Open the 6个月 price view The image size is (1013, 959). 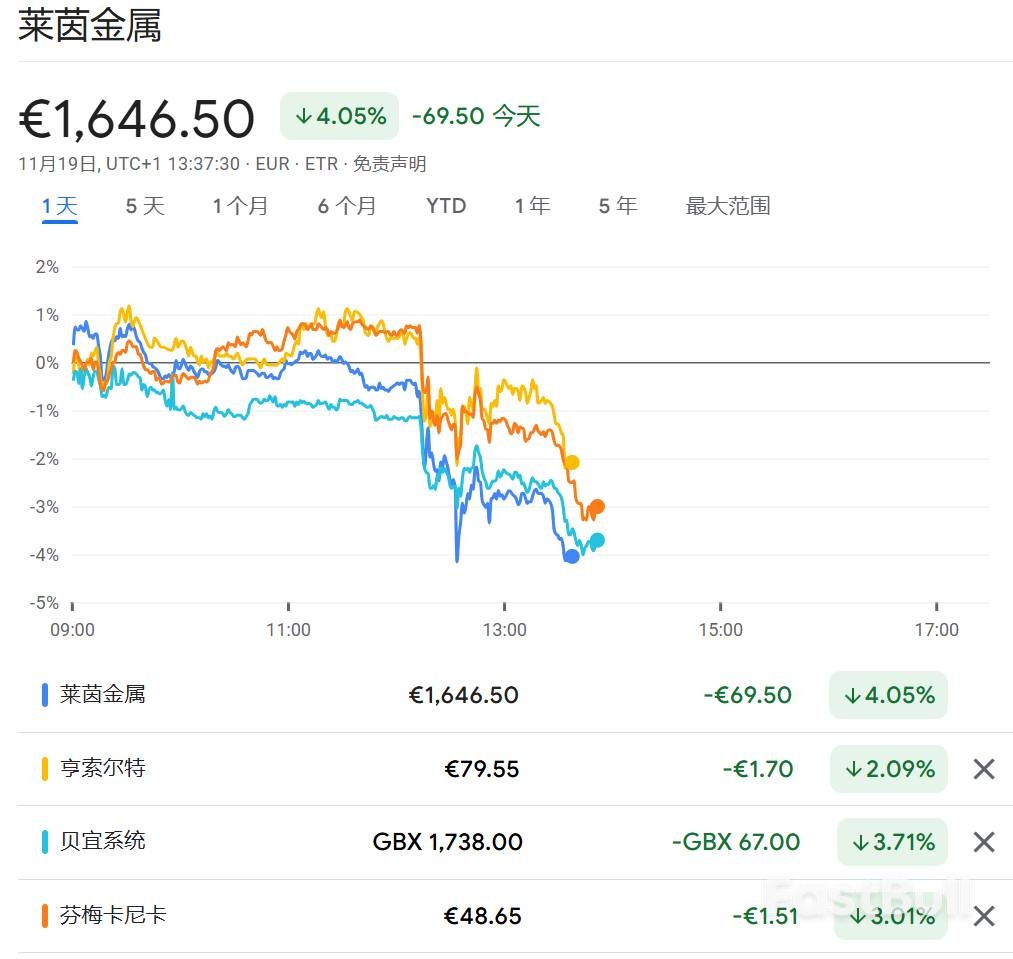click(x=347, y=206)
